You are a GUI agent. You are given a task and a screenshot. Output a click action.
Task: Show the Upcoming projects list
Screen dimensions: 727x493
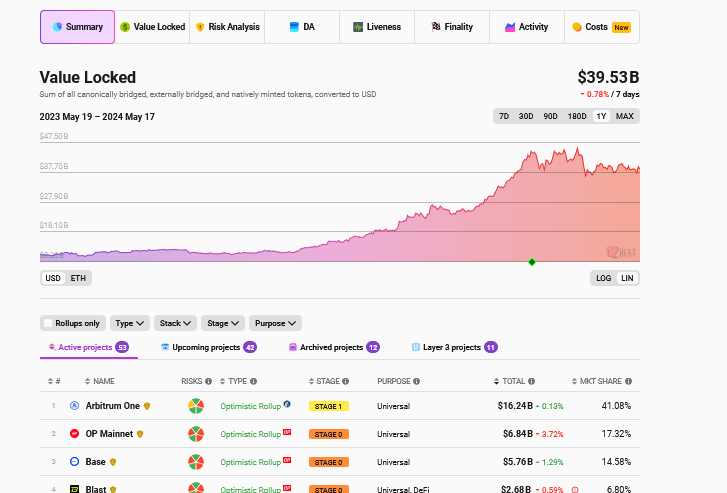209,347
